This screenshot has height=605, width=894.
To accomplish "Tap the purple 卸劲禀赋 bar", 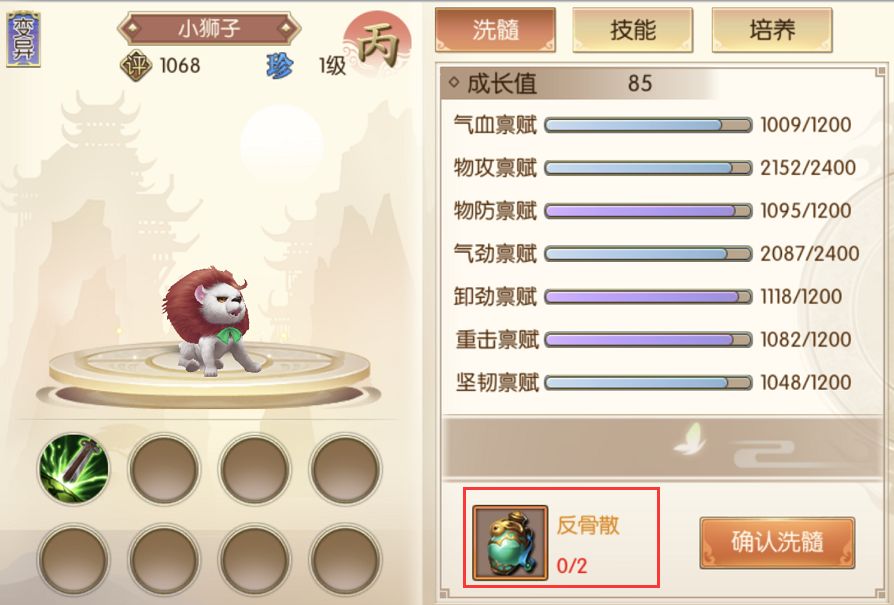I will coord(648,297).
